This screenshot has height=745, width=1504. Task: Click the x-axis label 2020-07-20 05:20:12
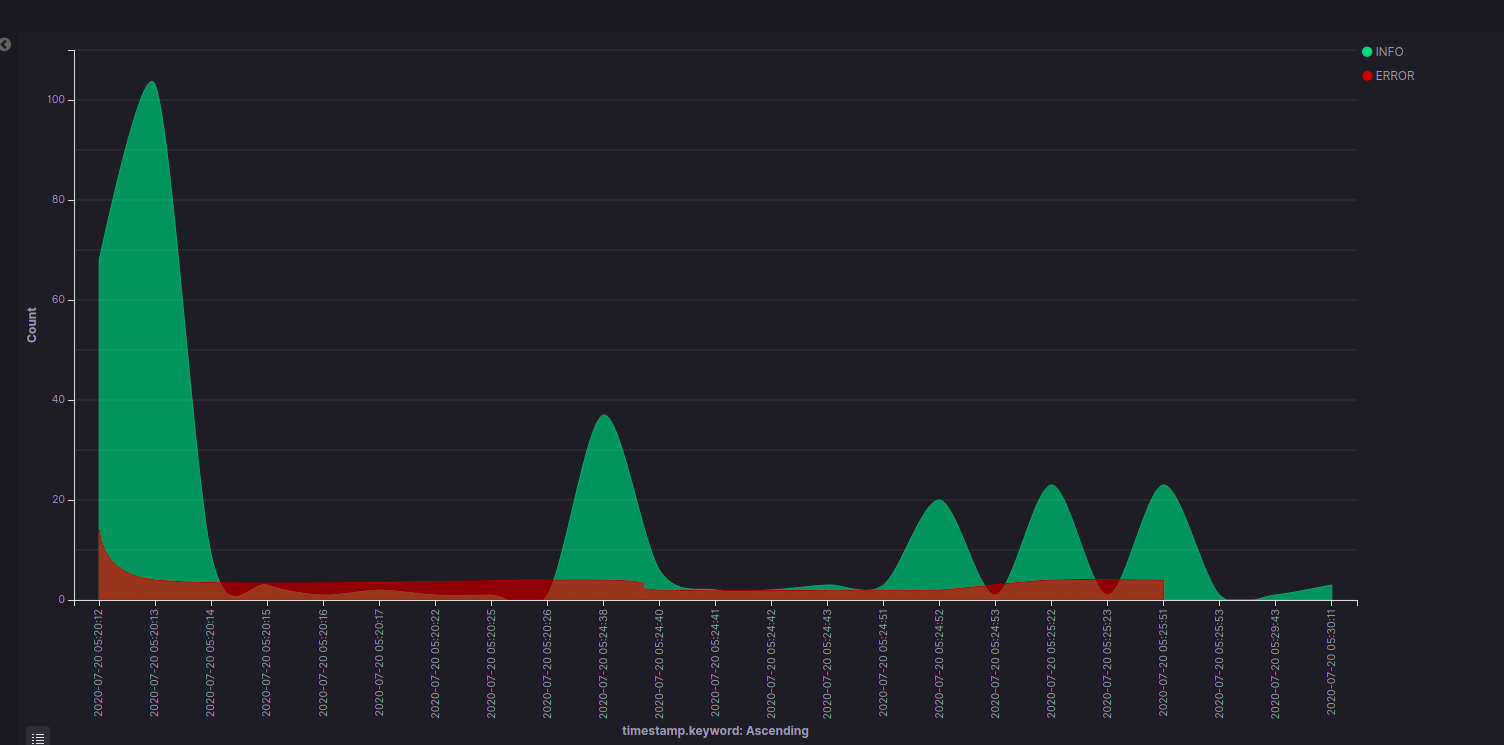(99, 662)
